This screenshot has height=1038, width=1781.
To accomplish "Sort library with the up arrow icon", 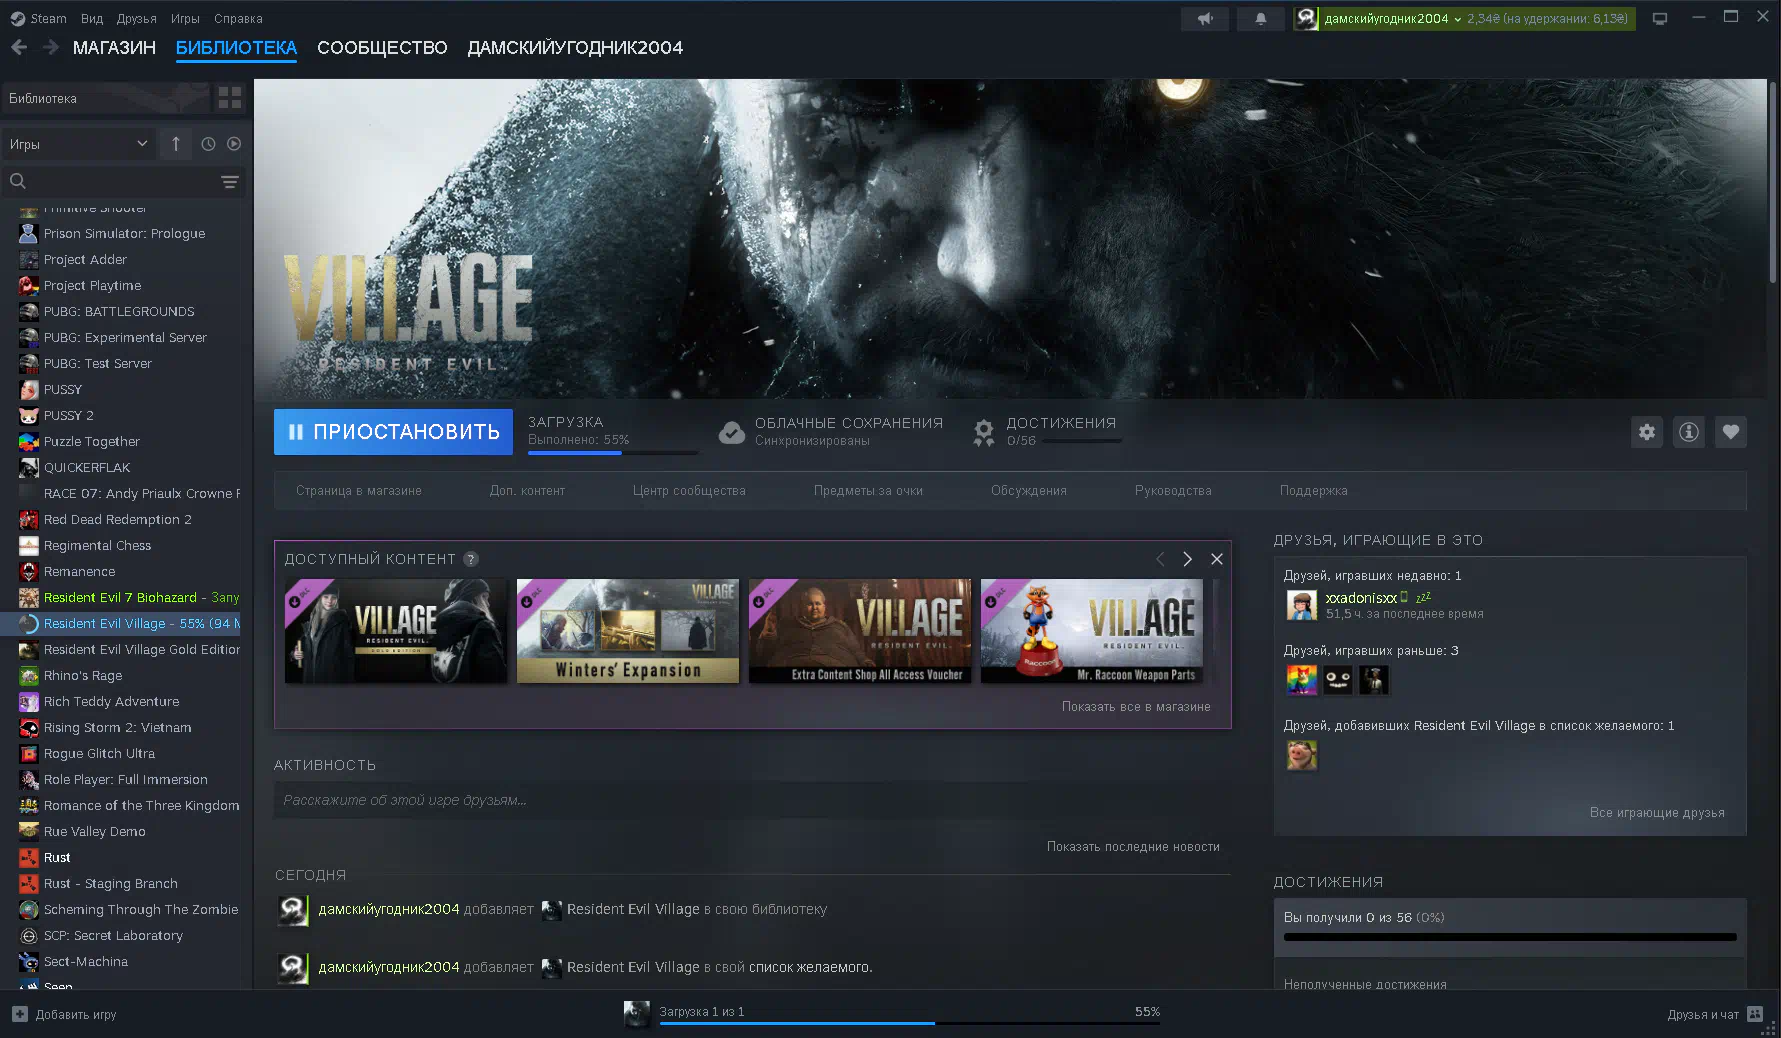I will [176, 144].
